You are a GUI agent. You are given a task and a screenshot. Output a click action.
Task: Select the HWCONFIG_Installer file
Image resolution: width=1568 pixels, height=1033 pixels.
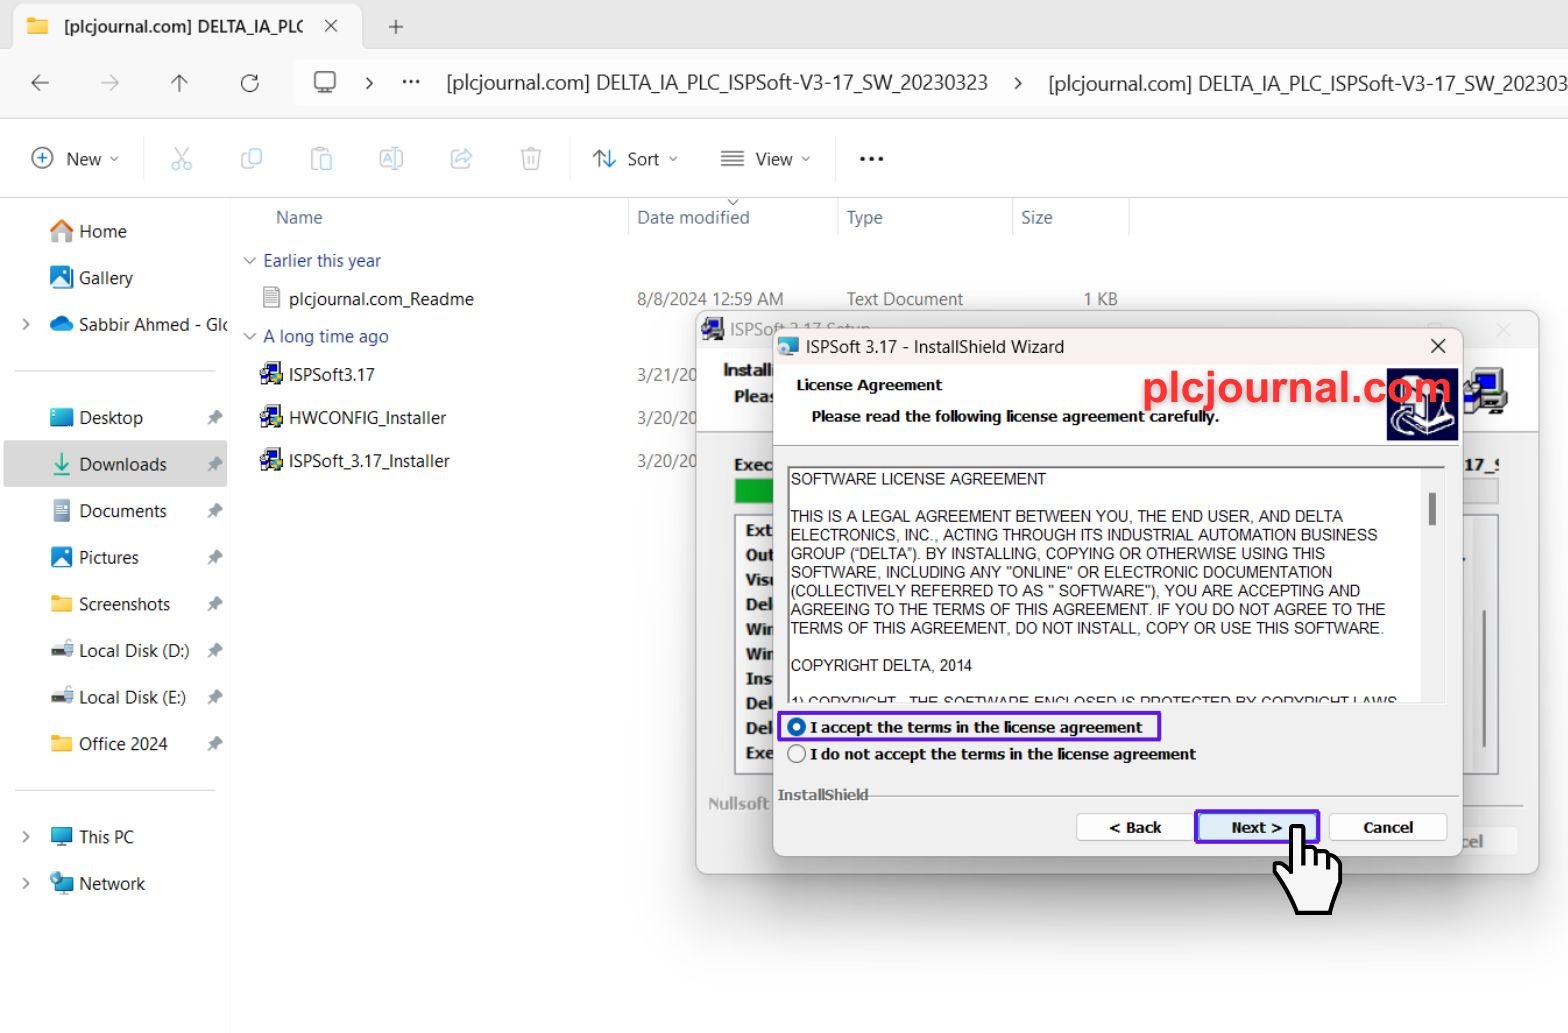click(367, 418)
